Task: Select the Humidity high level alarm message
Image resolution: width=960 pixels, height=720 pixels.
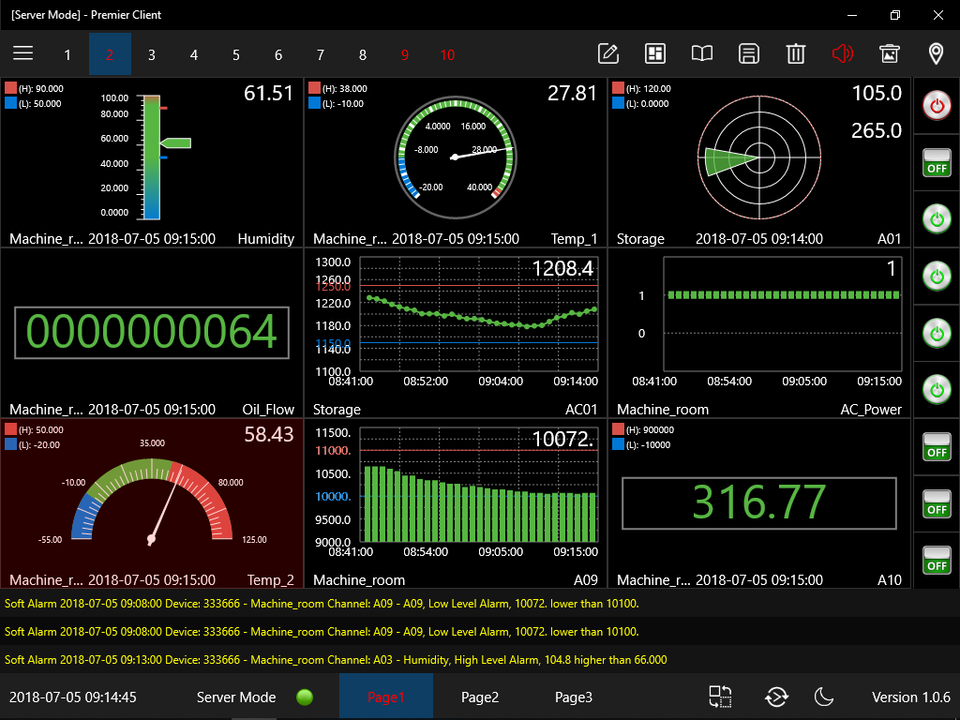Action: coord(336,660)
